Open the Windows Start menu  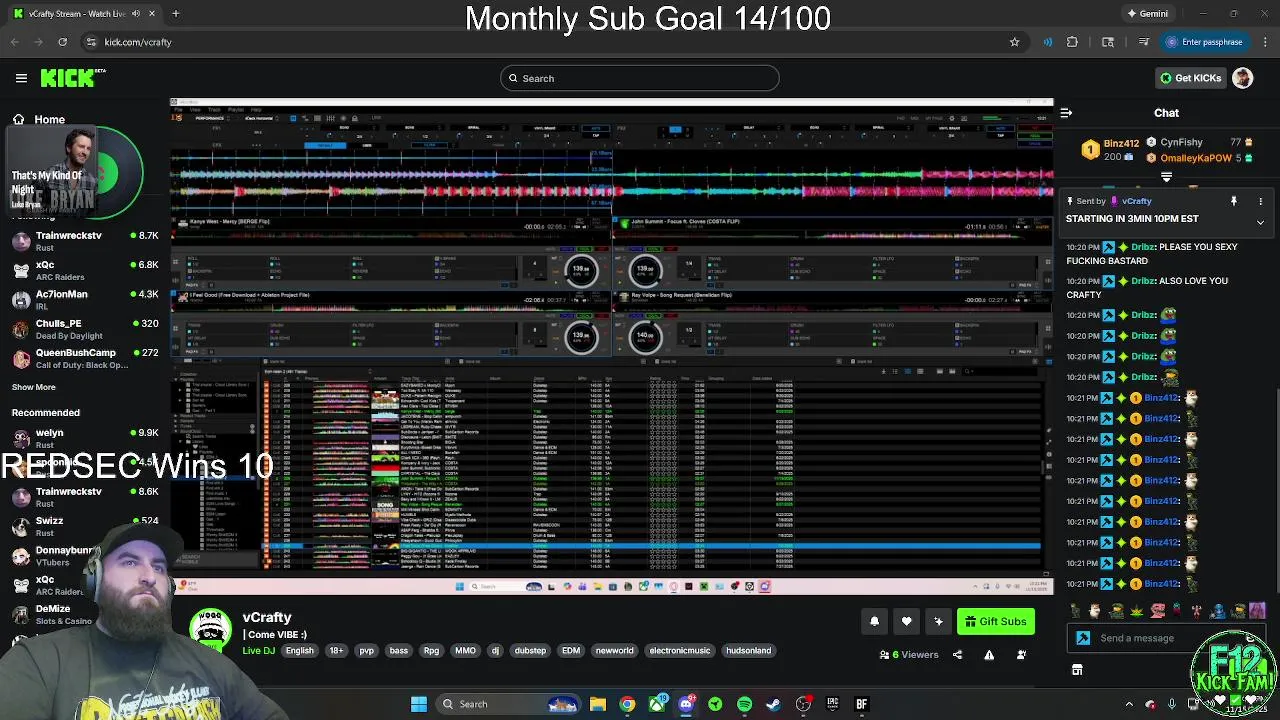pyautogui.click(x=419, y=704)
